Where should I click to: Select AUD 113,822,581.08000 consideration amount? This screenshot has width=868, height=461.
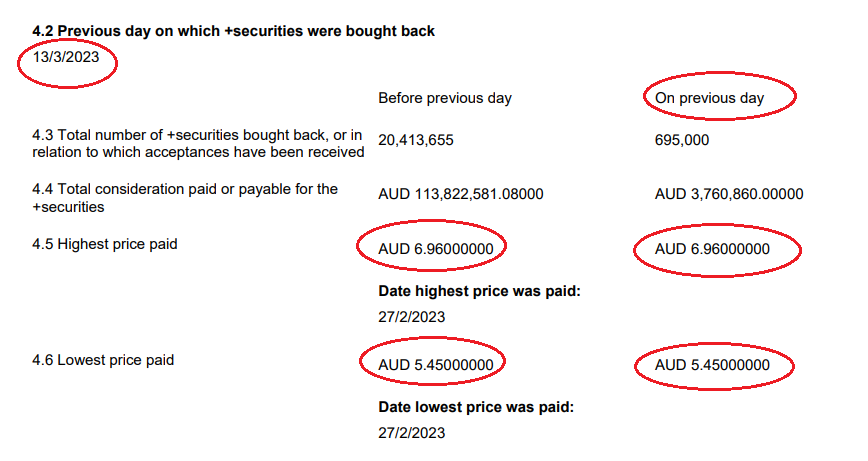tap(461, 194)
